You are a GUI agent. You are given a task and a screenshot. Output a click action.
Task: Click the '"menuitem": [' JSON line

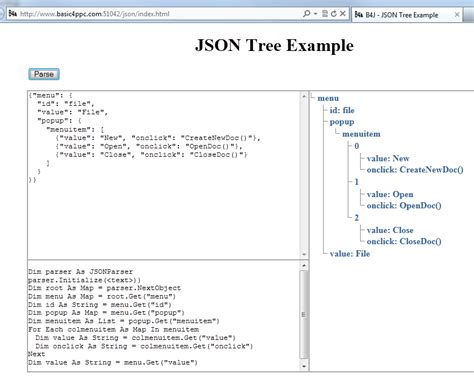click(x=75, y=129)
